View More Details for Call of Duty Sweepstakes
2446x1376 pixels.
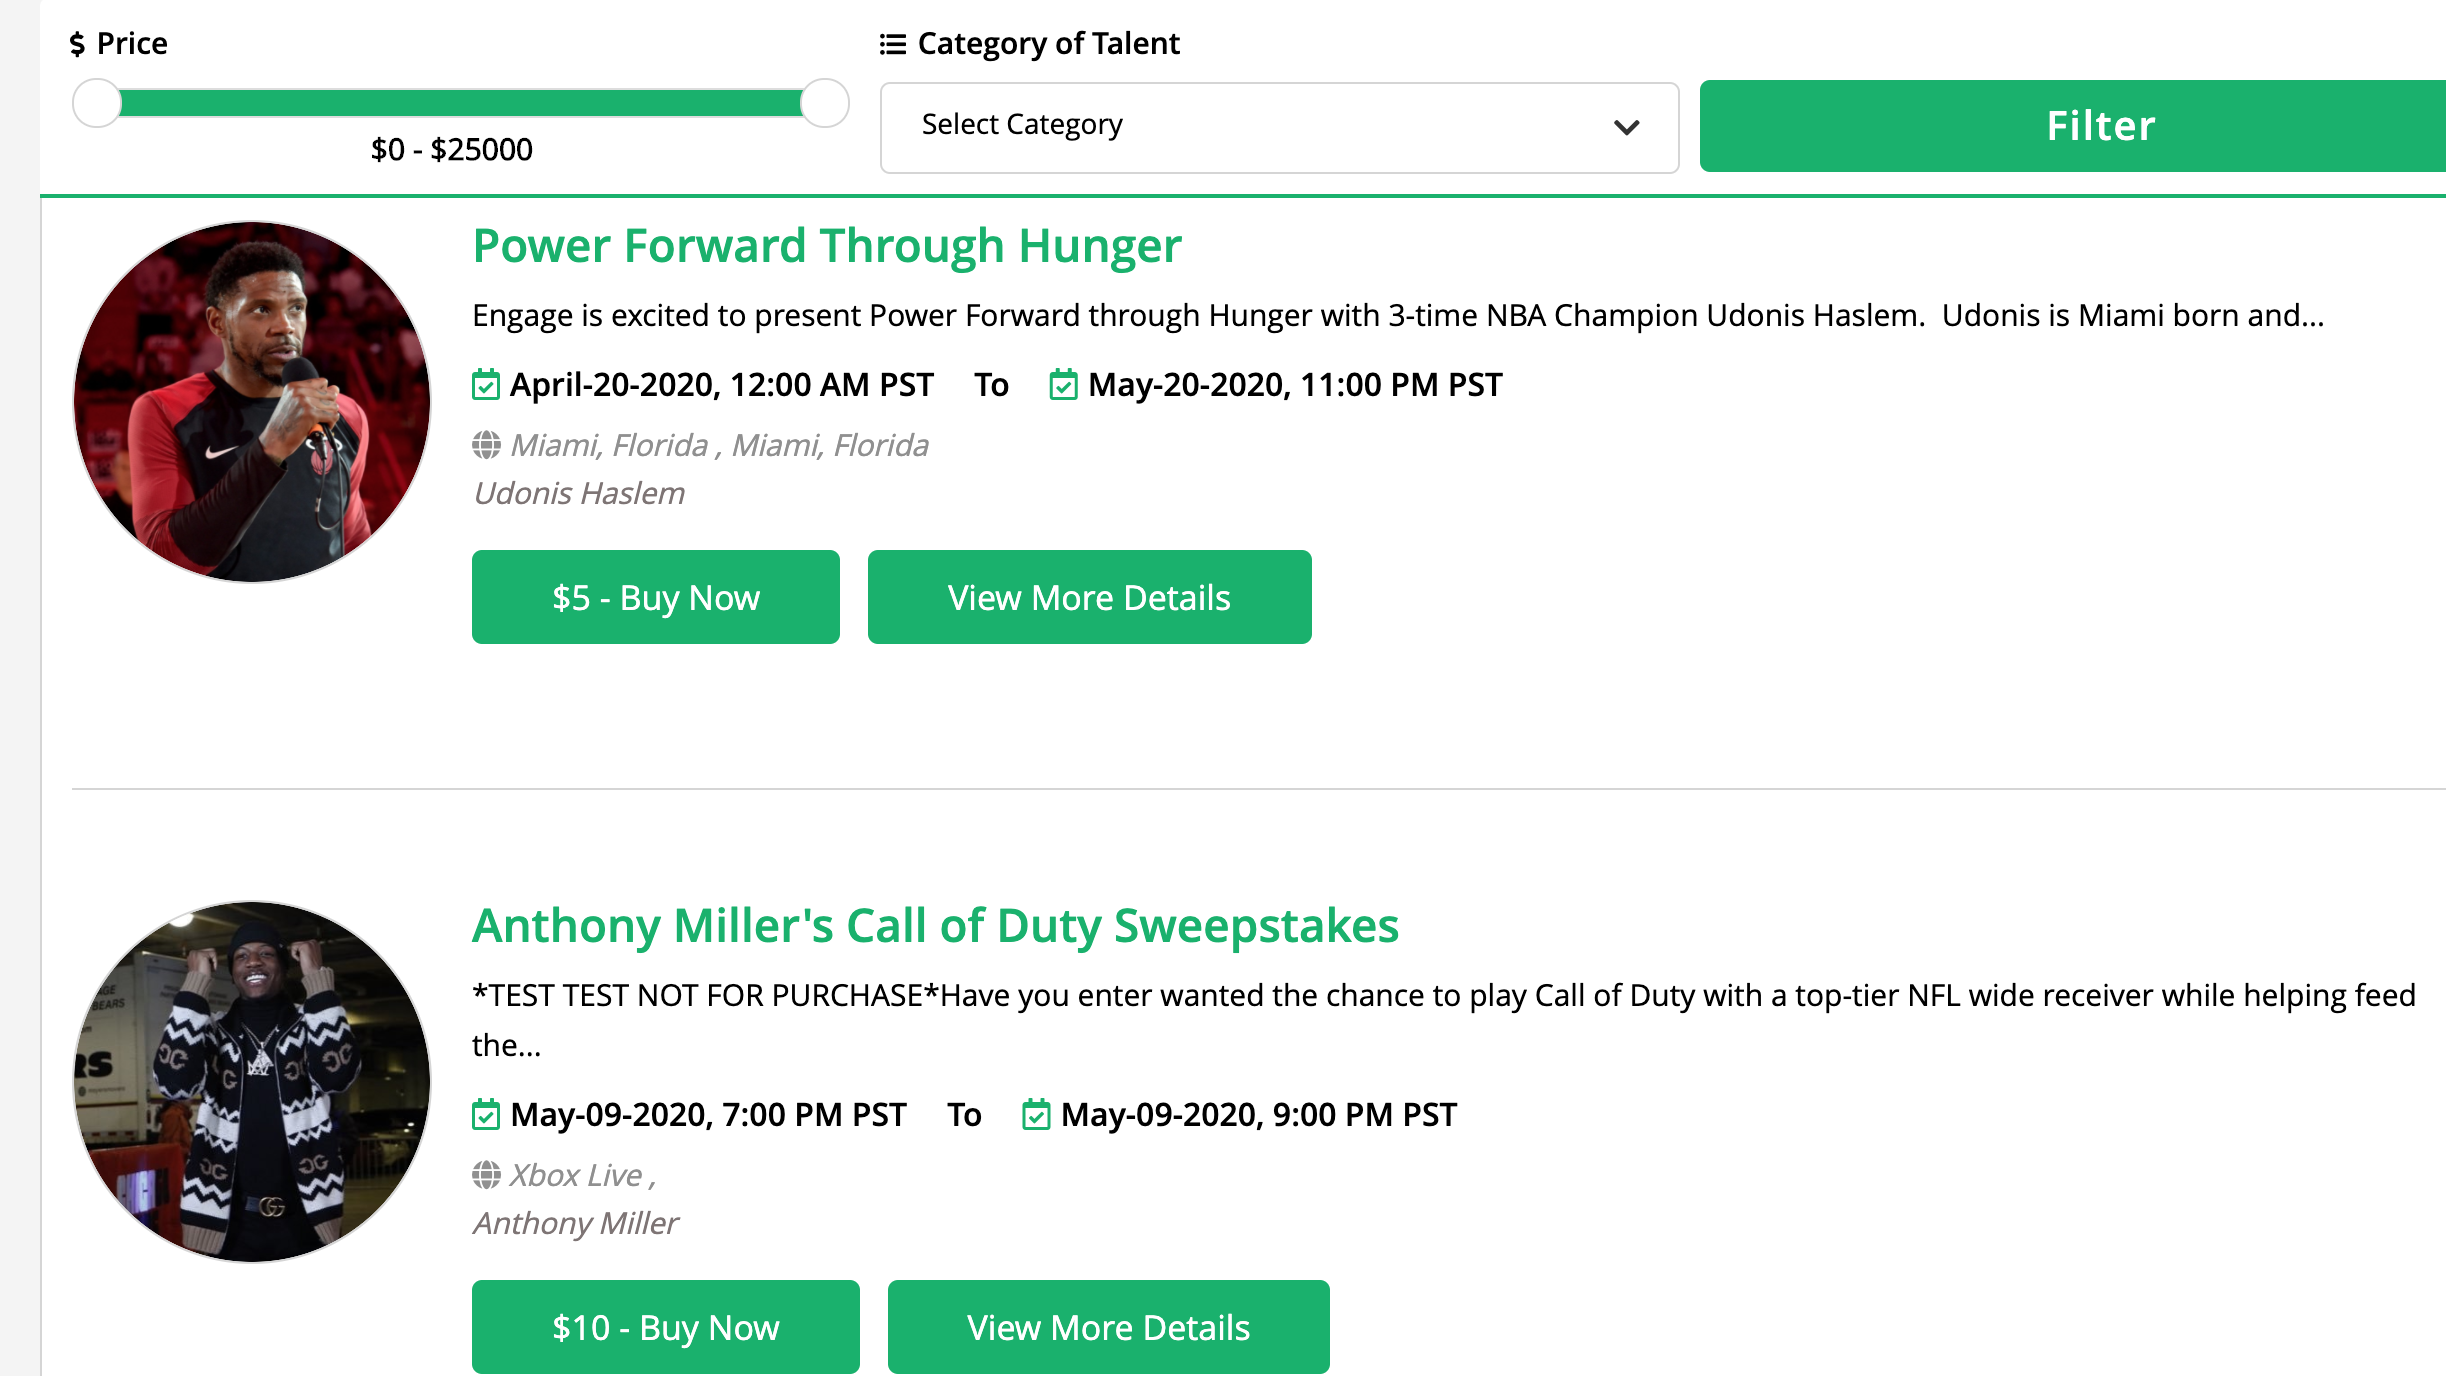pyautogui.click(x=1108, y=1327)
